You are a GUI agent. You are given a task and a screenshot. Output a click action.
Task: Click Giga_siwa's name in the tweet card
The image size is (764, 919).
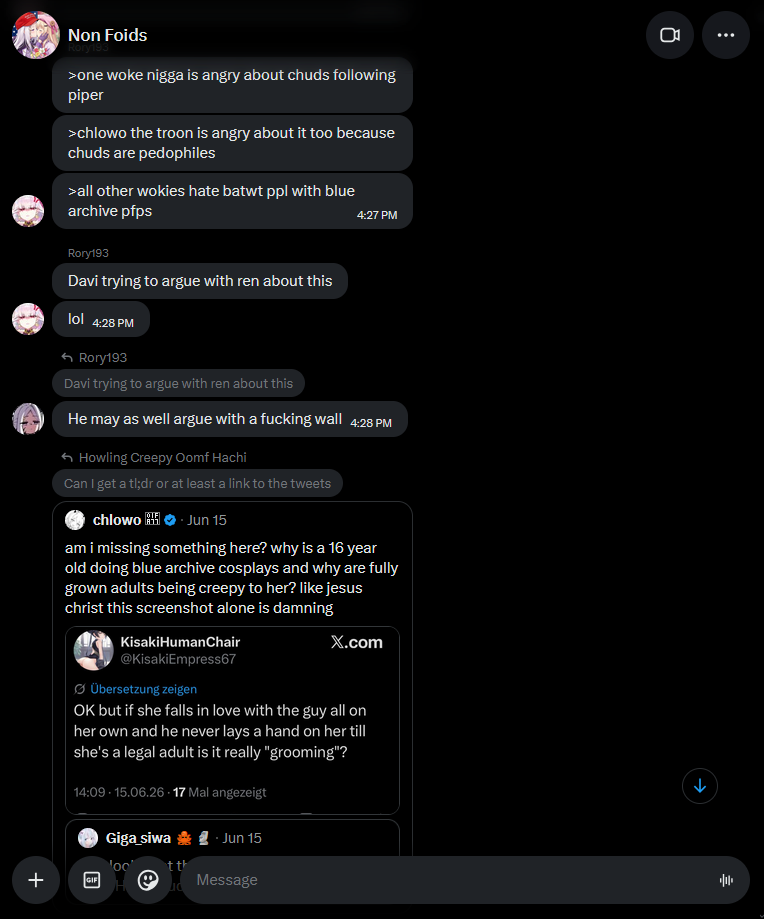coord(138,838)
